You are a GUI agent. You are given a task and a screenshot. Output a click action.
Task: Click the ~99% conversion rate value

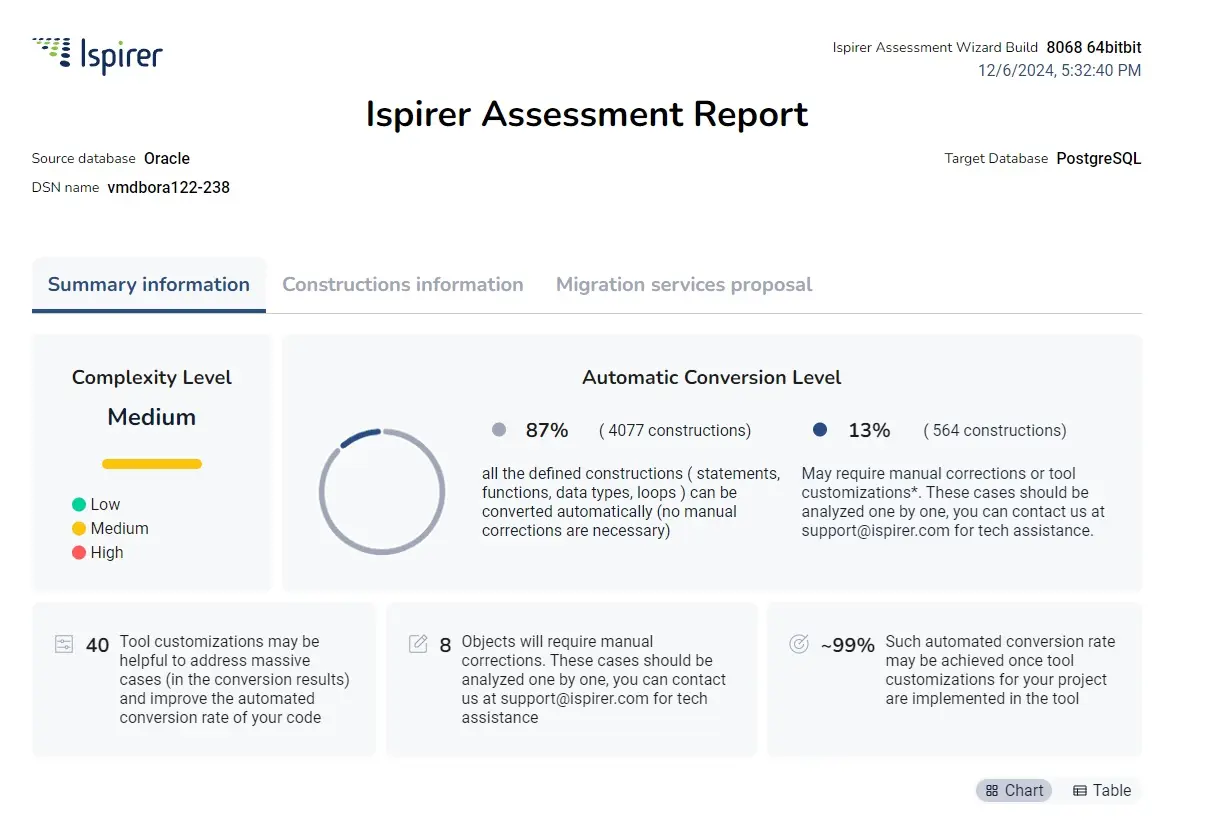coord(848,646)
